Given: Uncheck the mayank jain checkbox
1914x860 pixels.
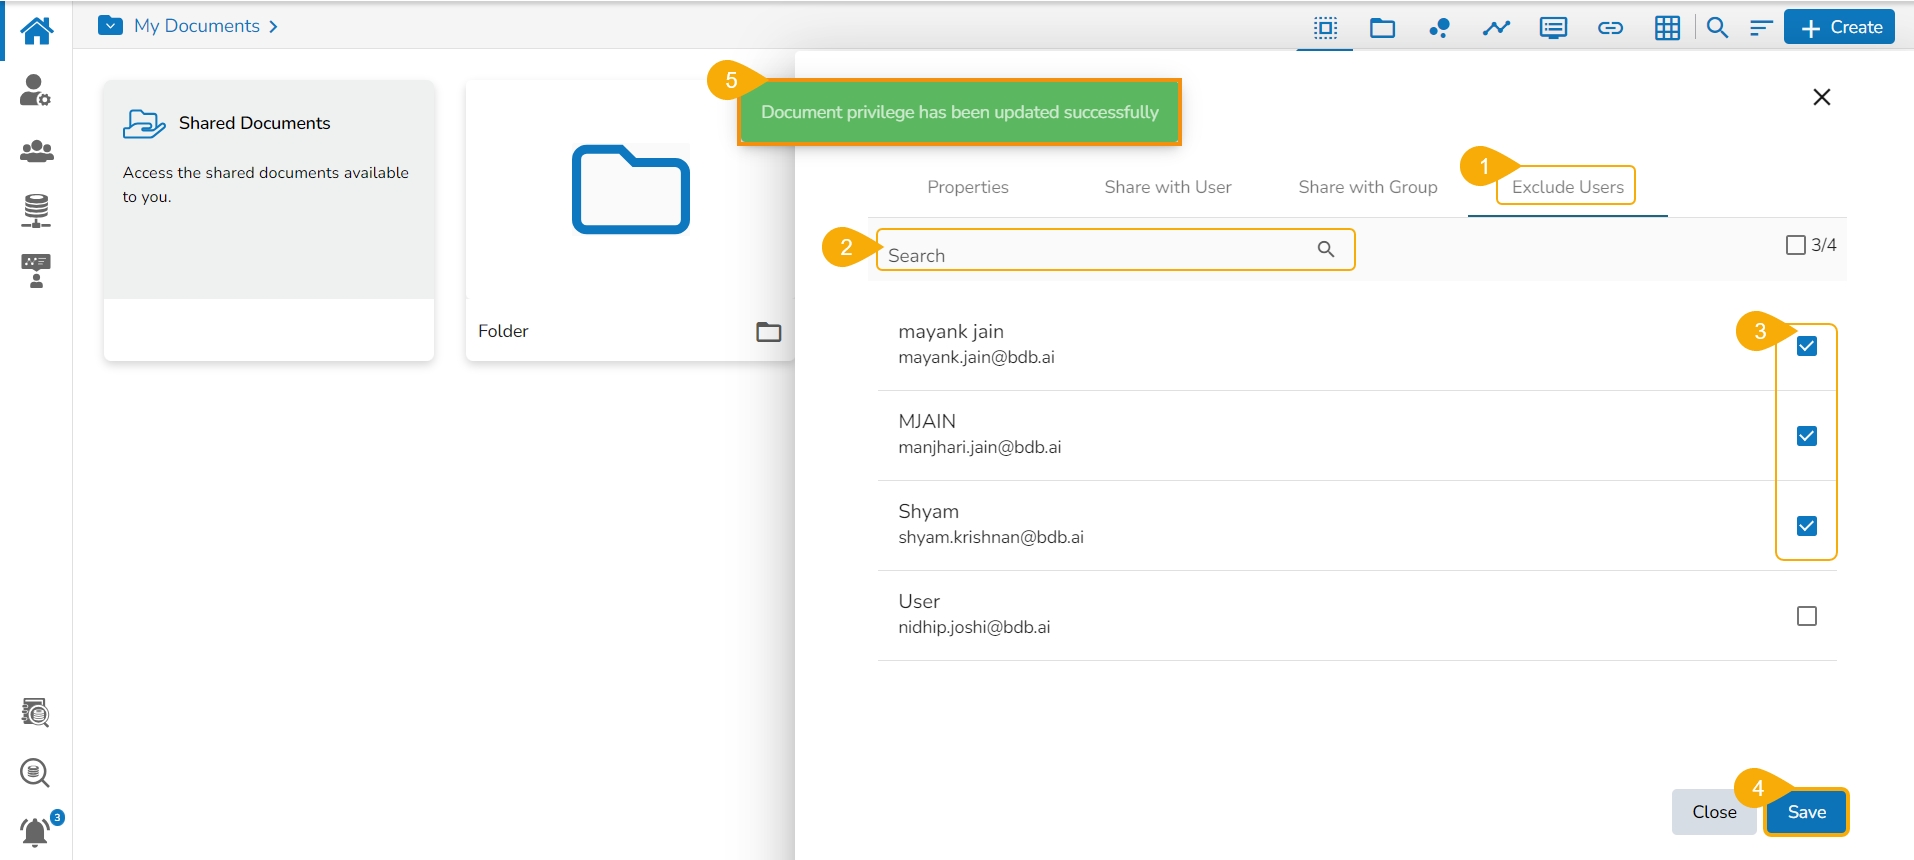Looking at the screenshot, I should [x=1806, y=346].
